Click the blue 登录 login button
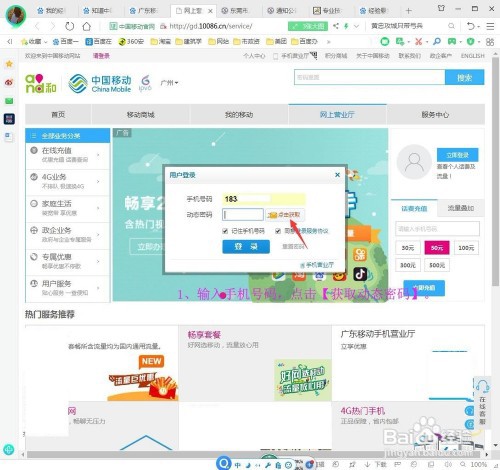 tap(246, 247)
